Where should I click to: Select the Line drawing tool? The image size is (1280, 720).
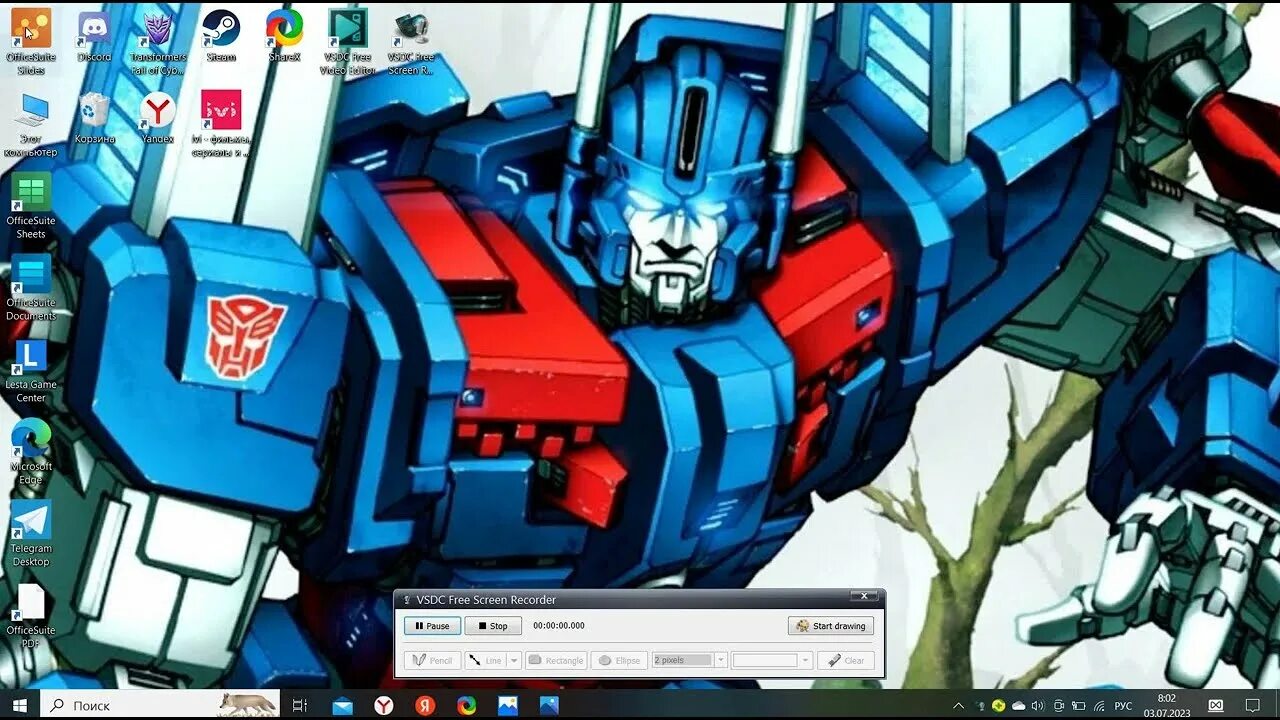486,660
